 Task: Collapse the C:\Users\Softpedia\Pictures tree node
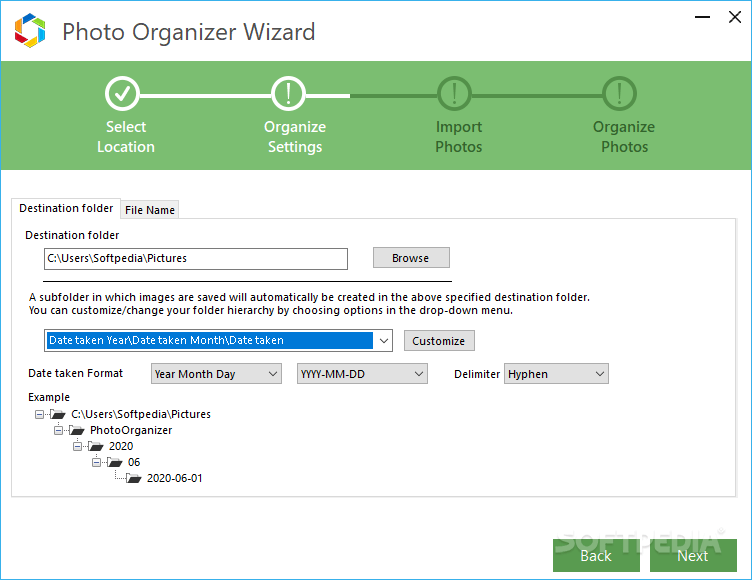(39, 414)
